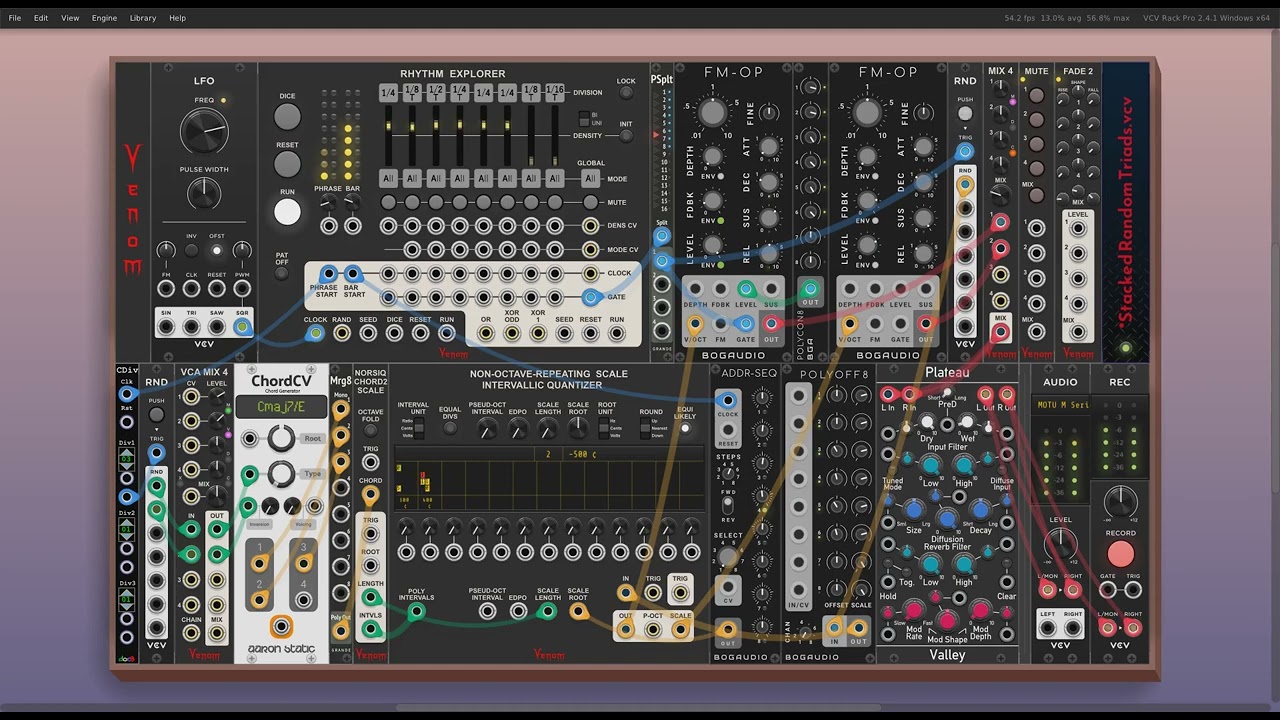Screen dimensions: 1280x720
Task: Open the Library menu
Action: click(143, 18)
